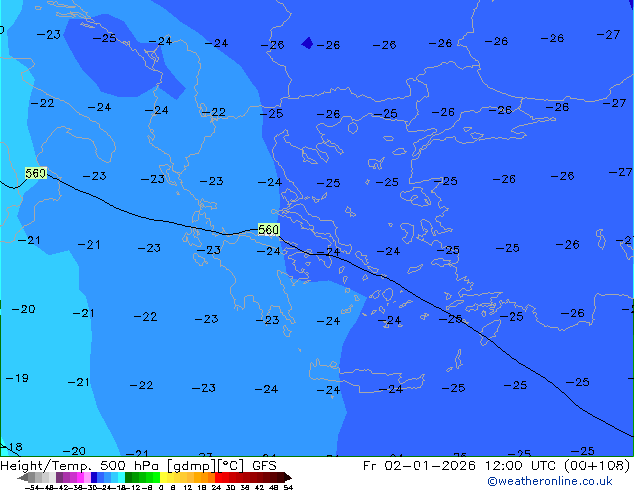Click the 560 contour label near the left edge
Image resolution: width=634 pixels, height=490 pixels.
(36, 173)
